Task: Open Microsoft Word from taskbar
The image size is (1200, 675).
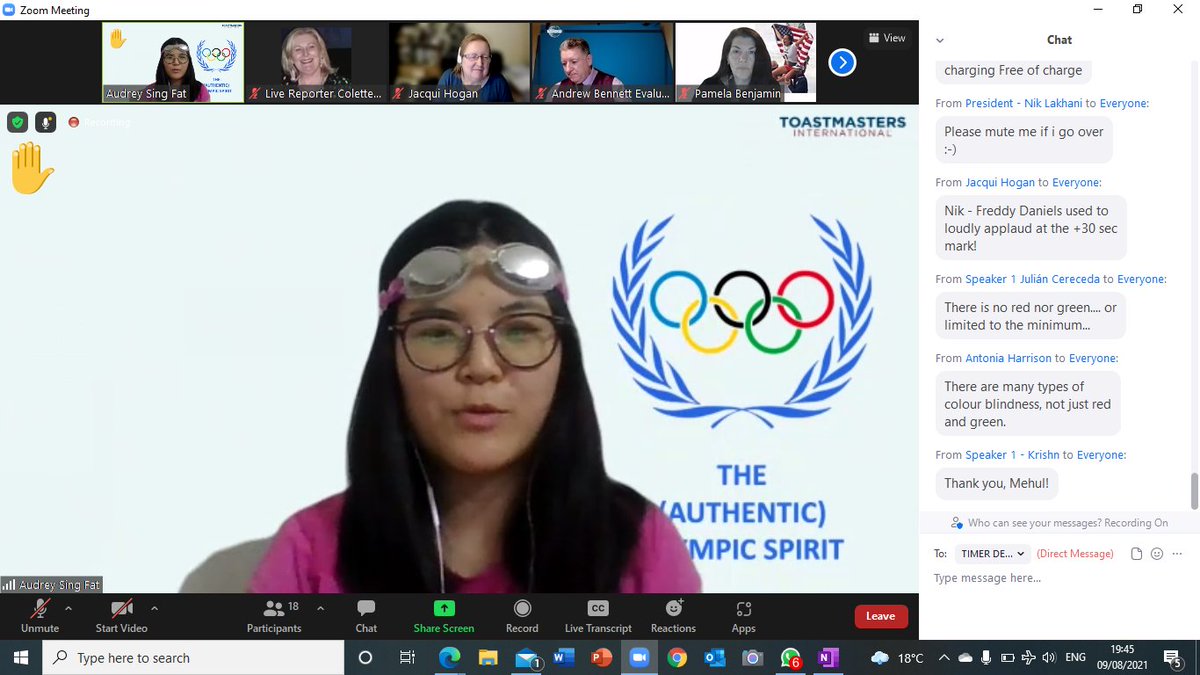Action: point(563,658)
